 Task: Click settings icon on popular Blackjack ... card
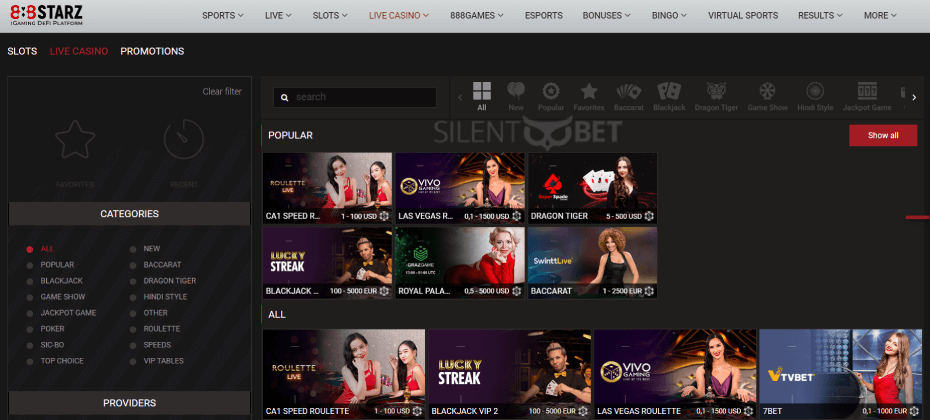384,291
